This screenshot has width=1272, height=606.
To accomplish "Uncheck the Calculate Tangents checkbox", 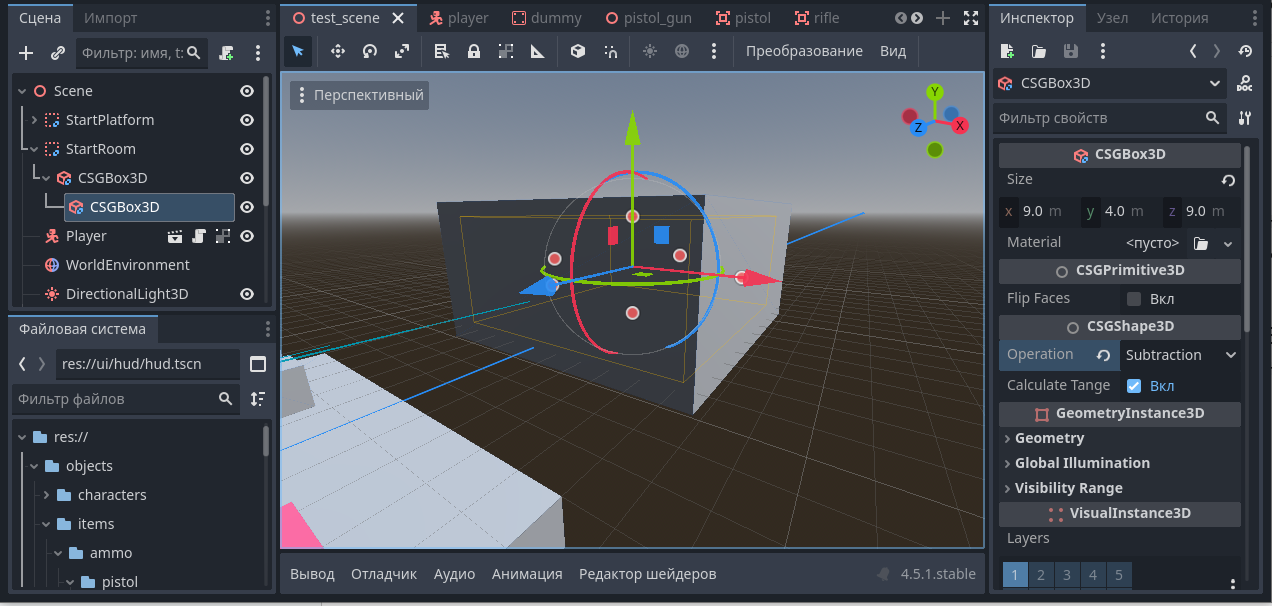I will pyautogui.click(x=1134, y=386).
